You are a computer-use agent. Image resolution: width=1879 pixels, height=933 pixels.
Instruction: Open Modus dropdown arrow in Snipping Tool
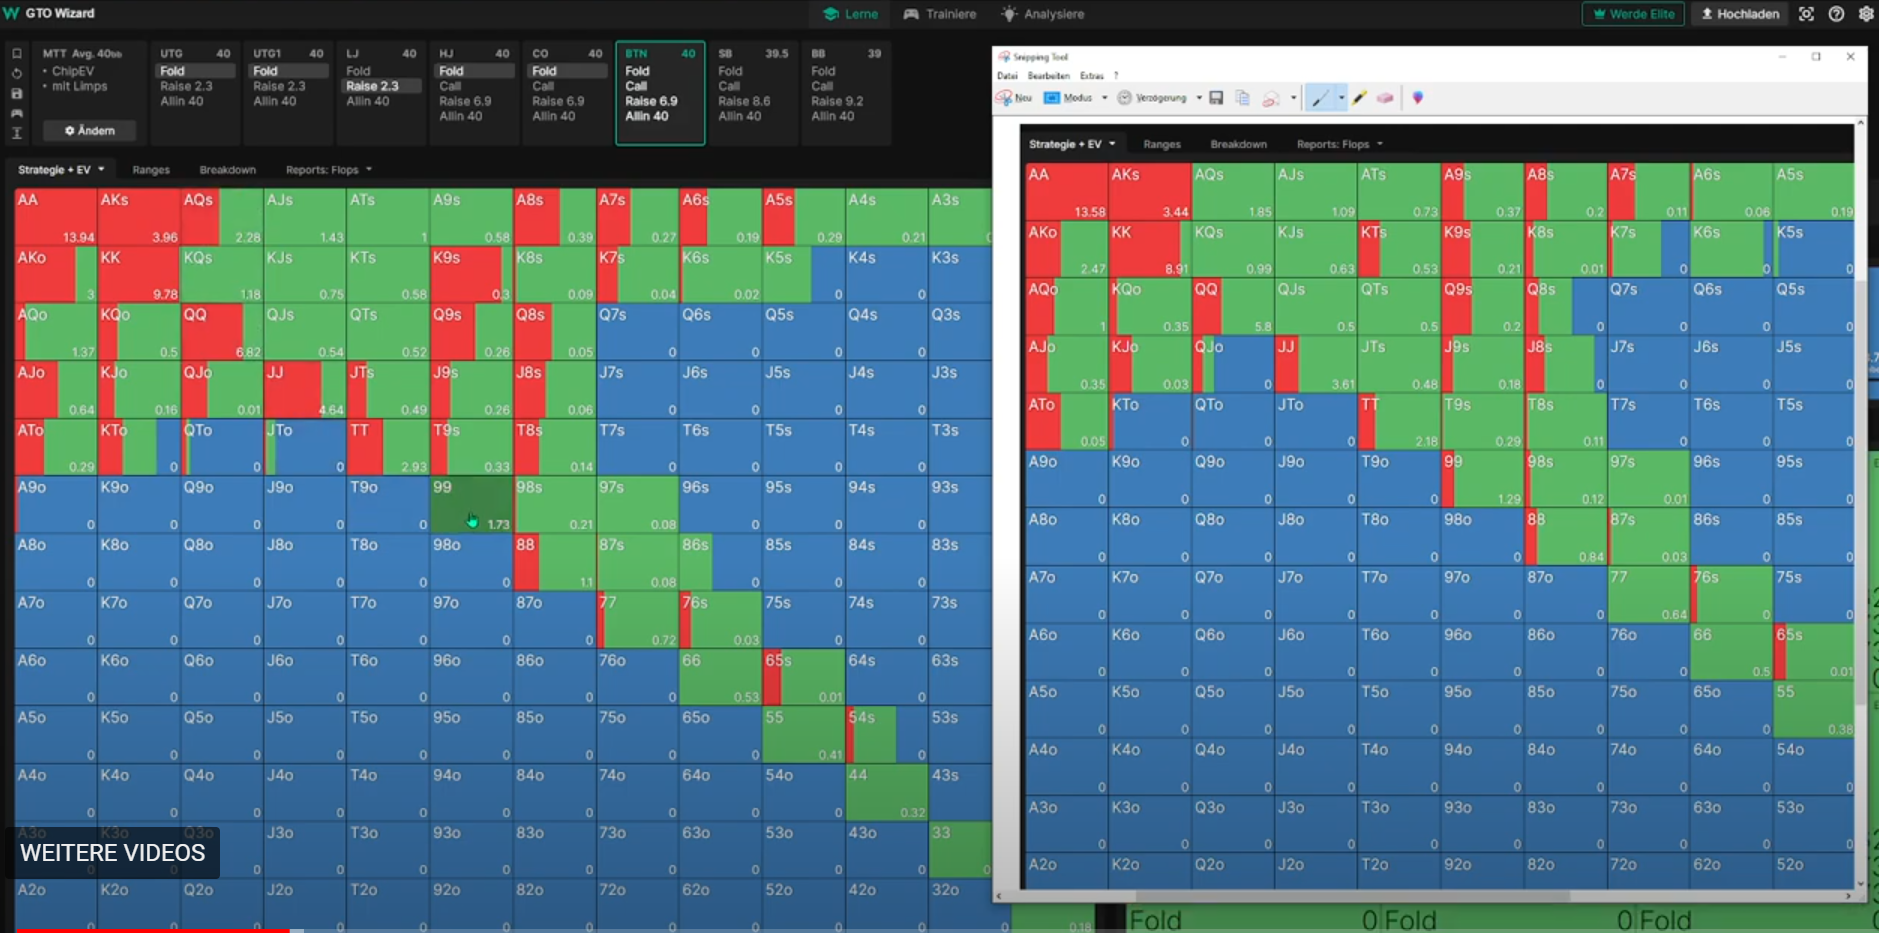point(1104,98)
